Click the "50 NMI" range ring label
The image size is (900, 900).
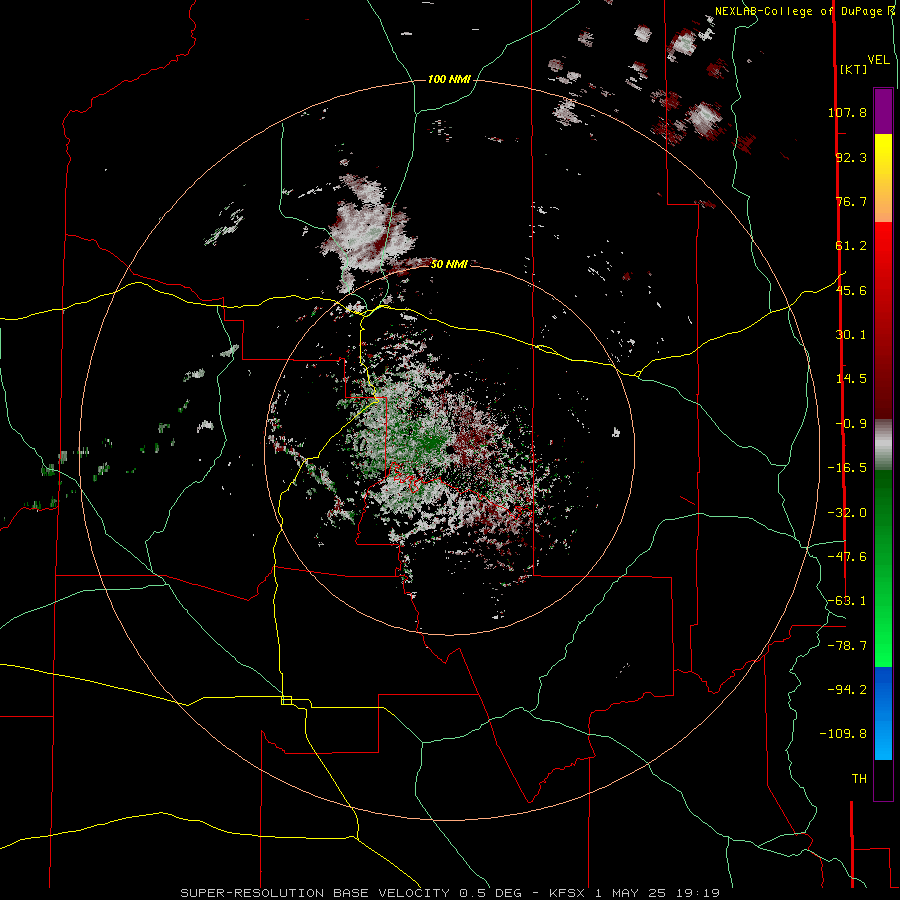(x=449, y=264)
